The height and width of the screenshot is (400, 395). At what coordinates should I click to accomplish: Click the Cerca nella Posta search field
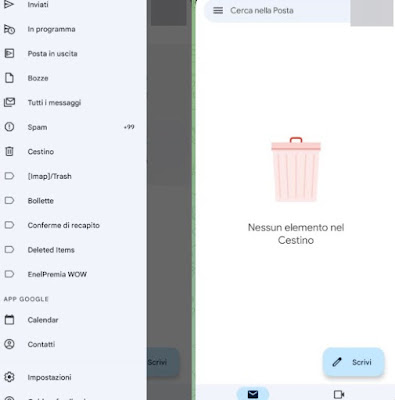click(x=277, y=11)
